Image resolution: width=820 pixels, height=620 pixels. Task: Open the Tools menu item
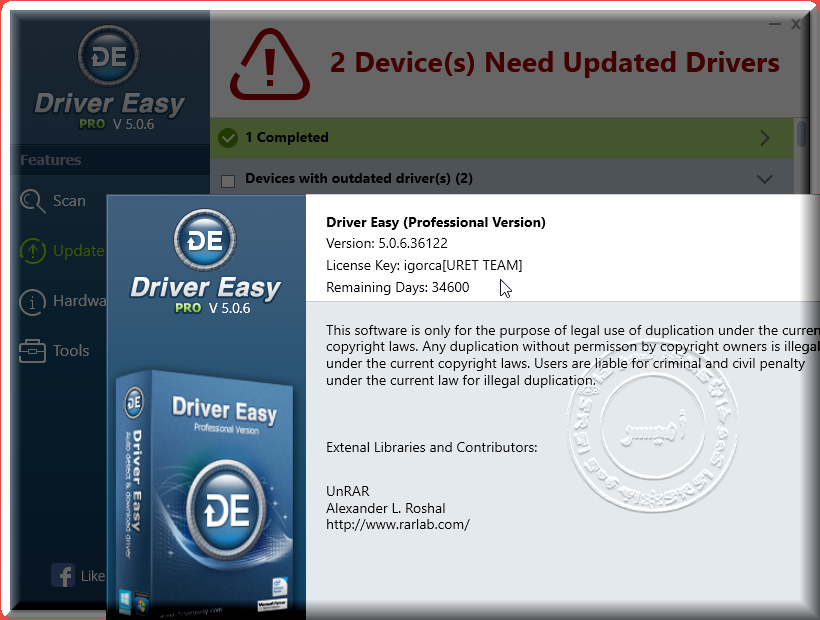pos(71,351)
